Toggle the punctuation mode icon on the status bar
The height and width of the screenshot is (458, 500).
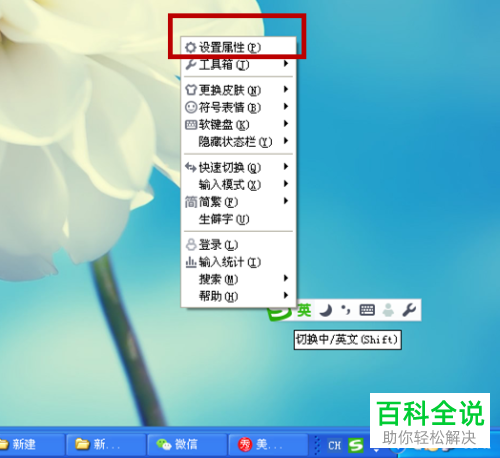[x=346, y=310]
